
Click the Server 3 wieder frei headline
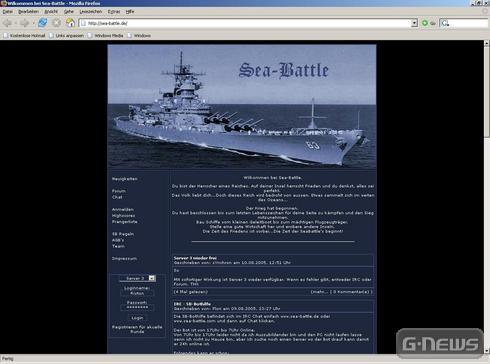click(195, 258)
